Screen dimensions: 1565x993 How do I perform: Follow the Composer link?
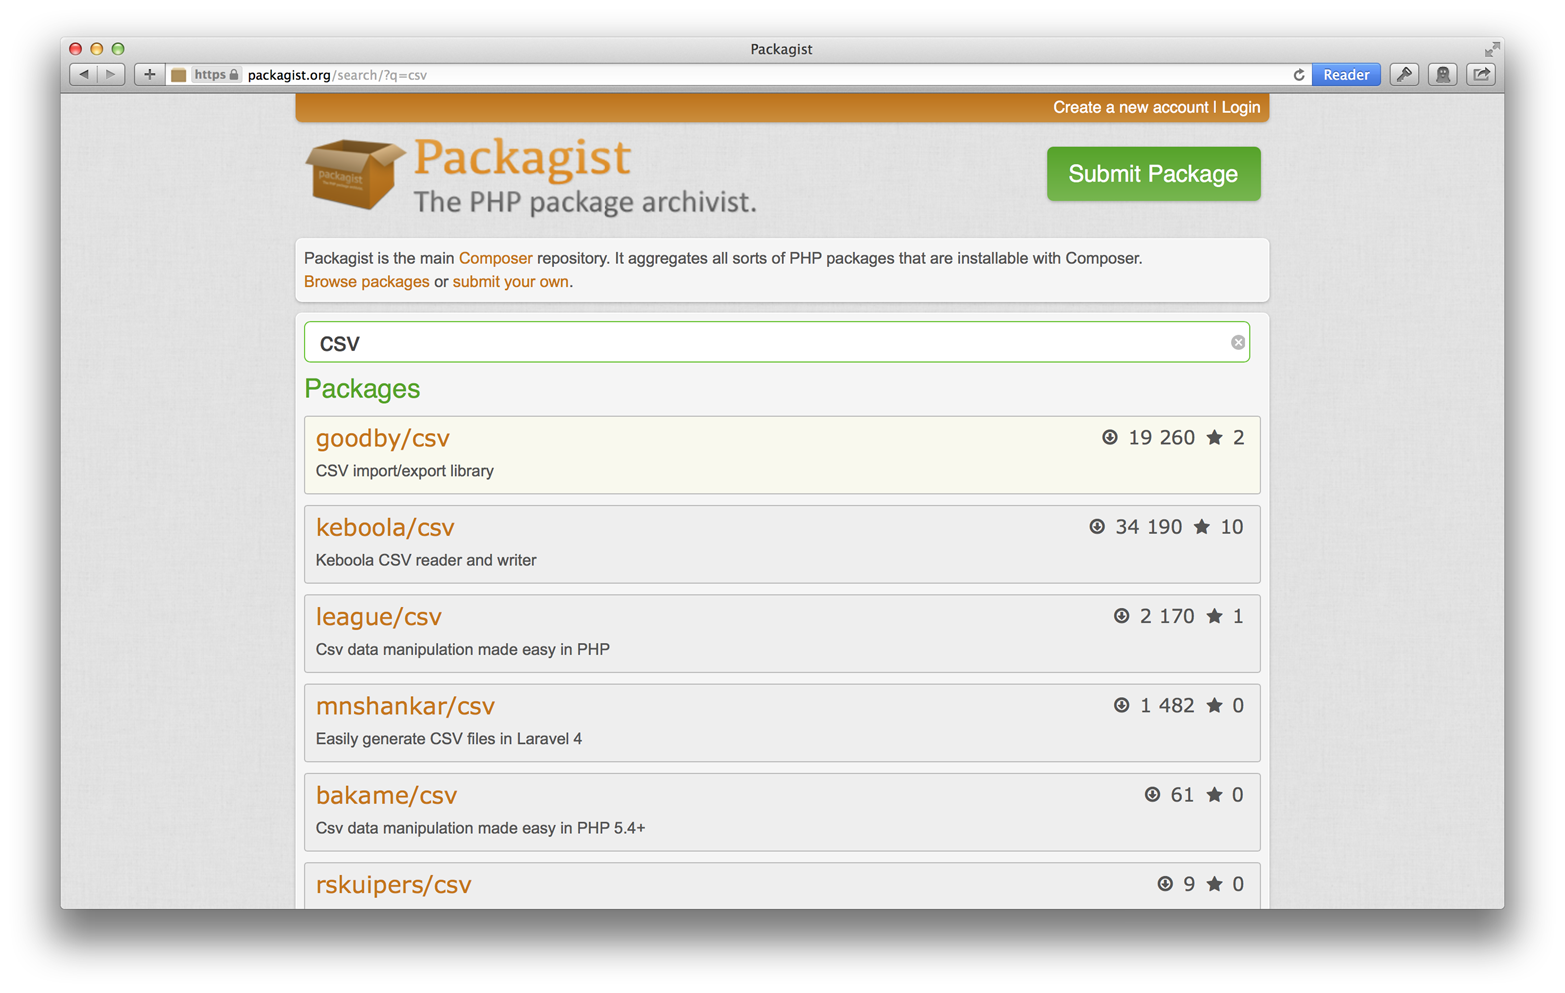(495, 257)
